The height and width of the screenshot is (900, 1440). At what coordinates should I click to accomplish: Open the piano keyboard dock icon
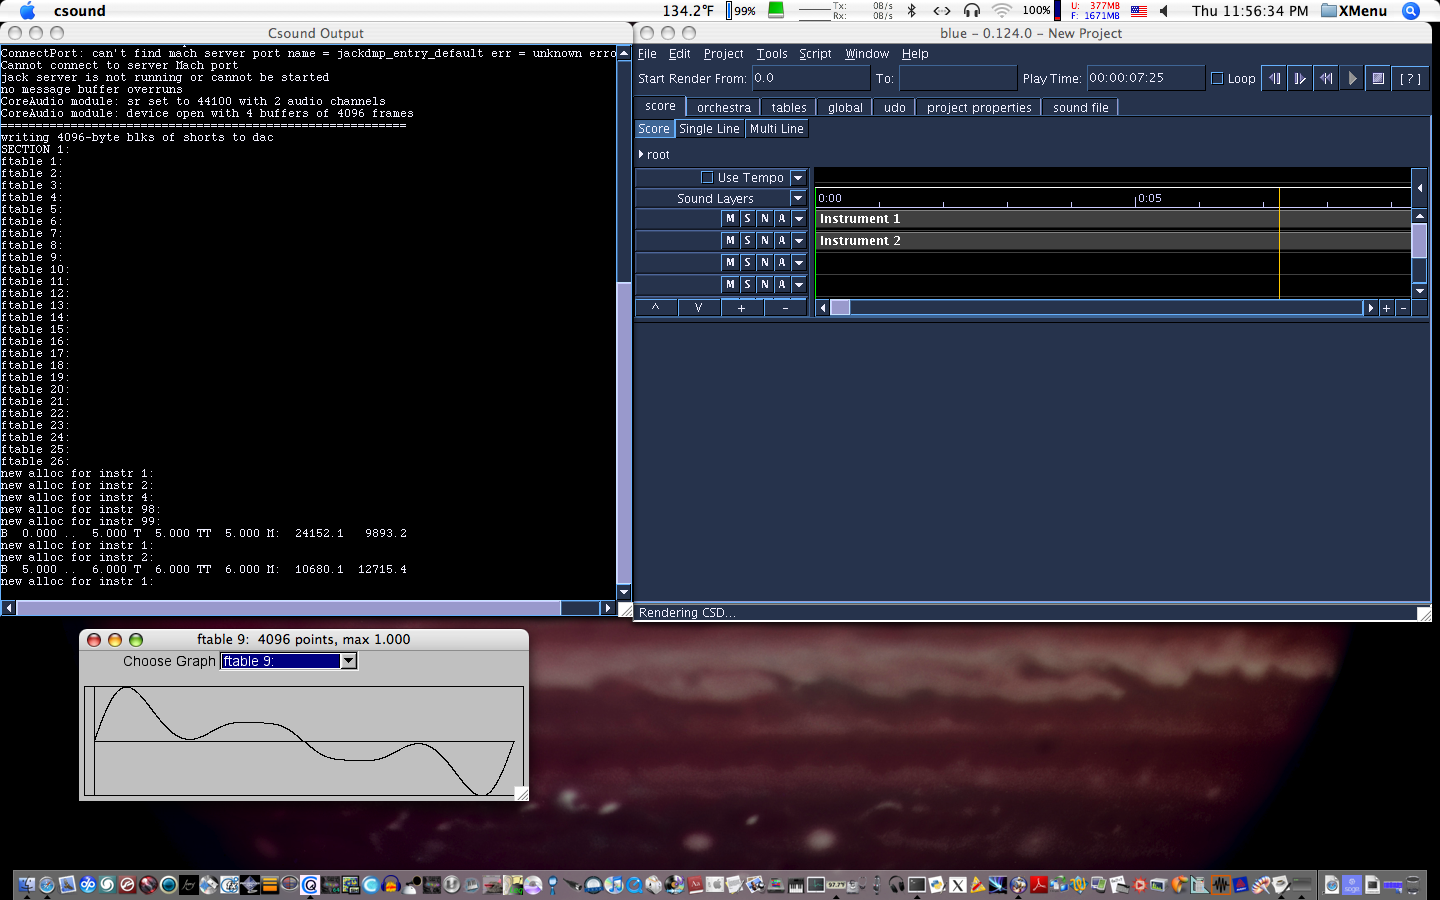795,884
